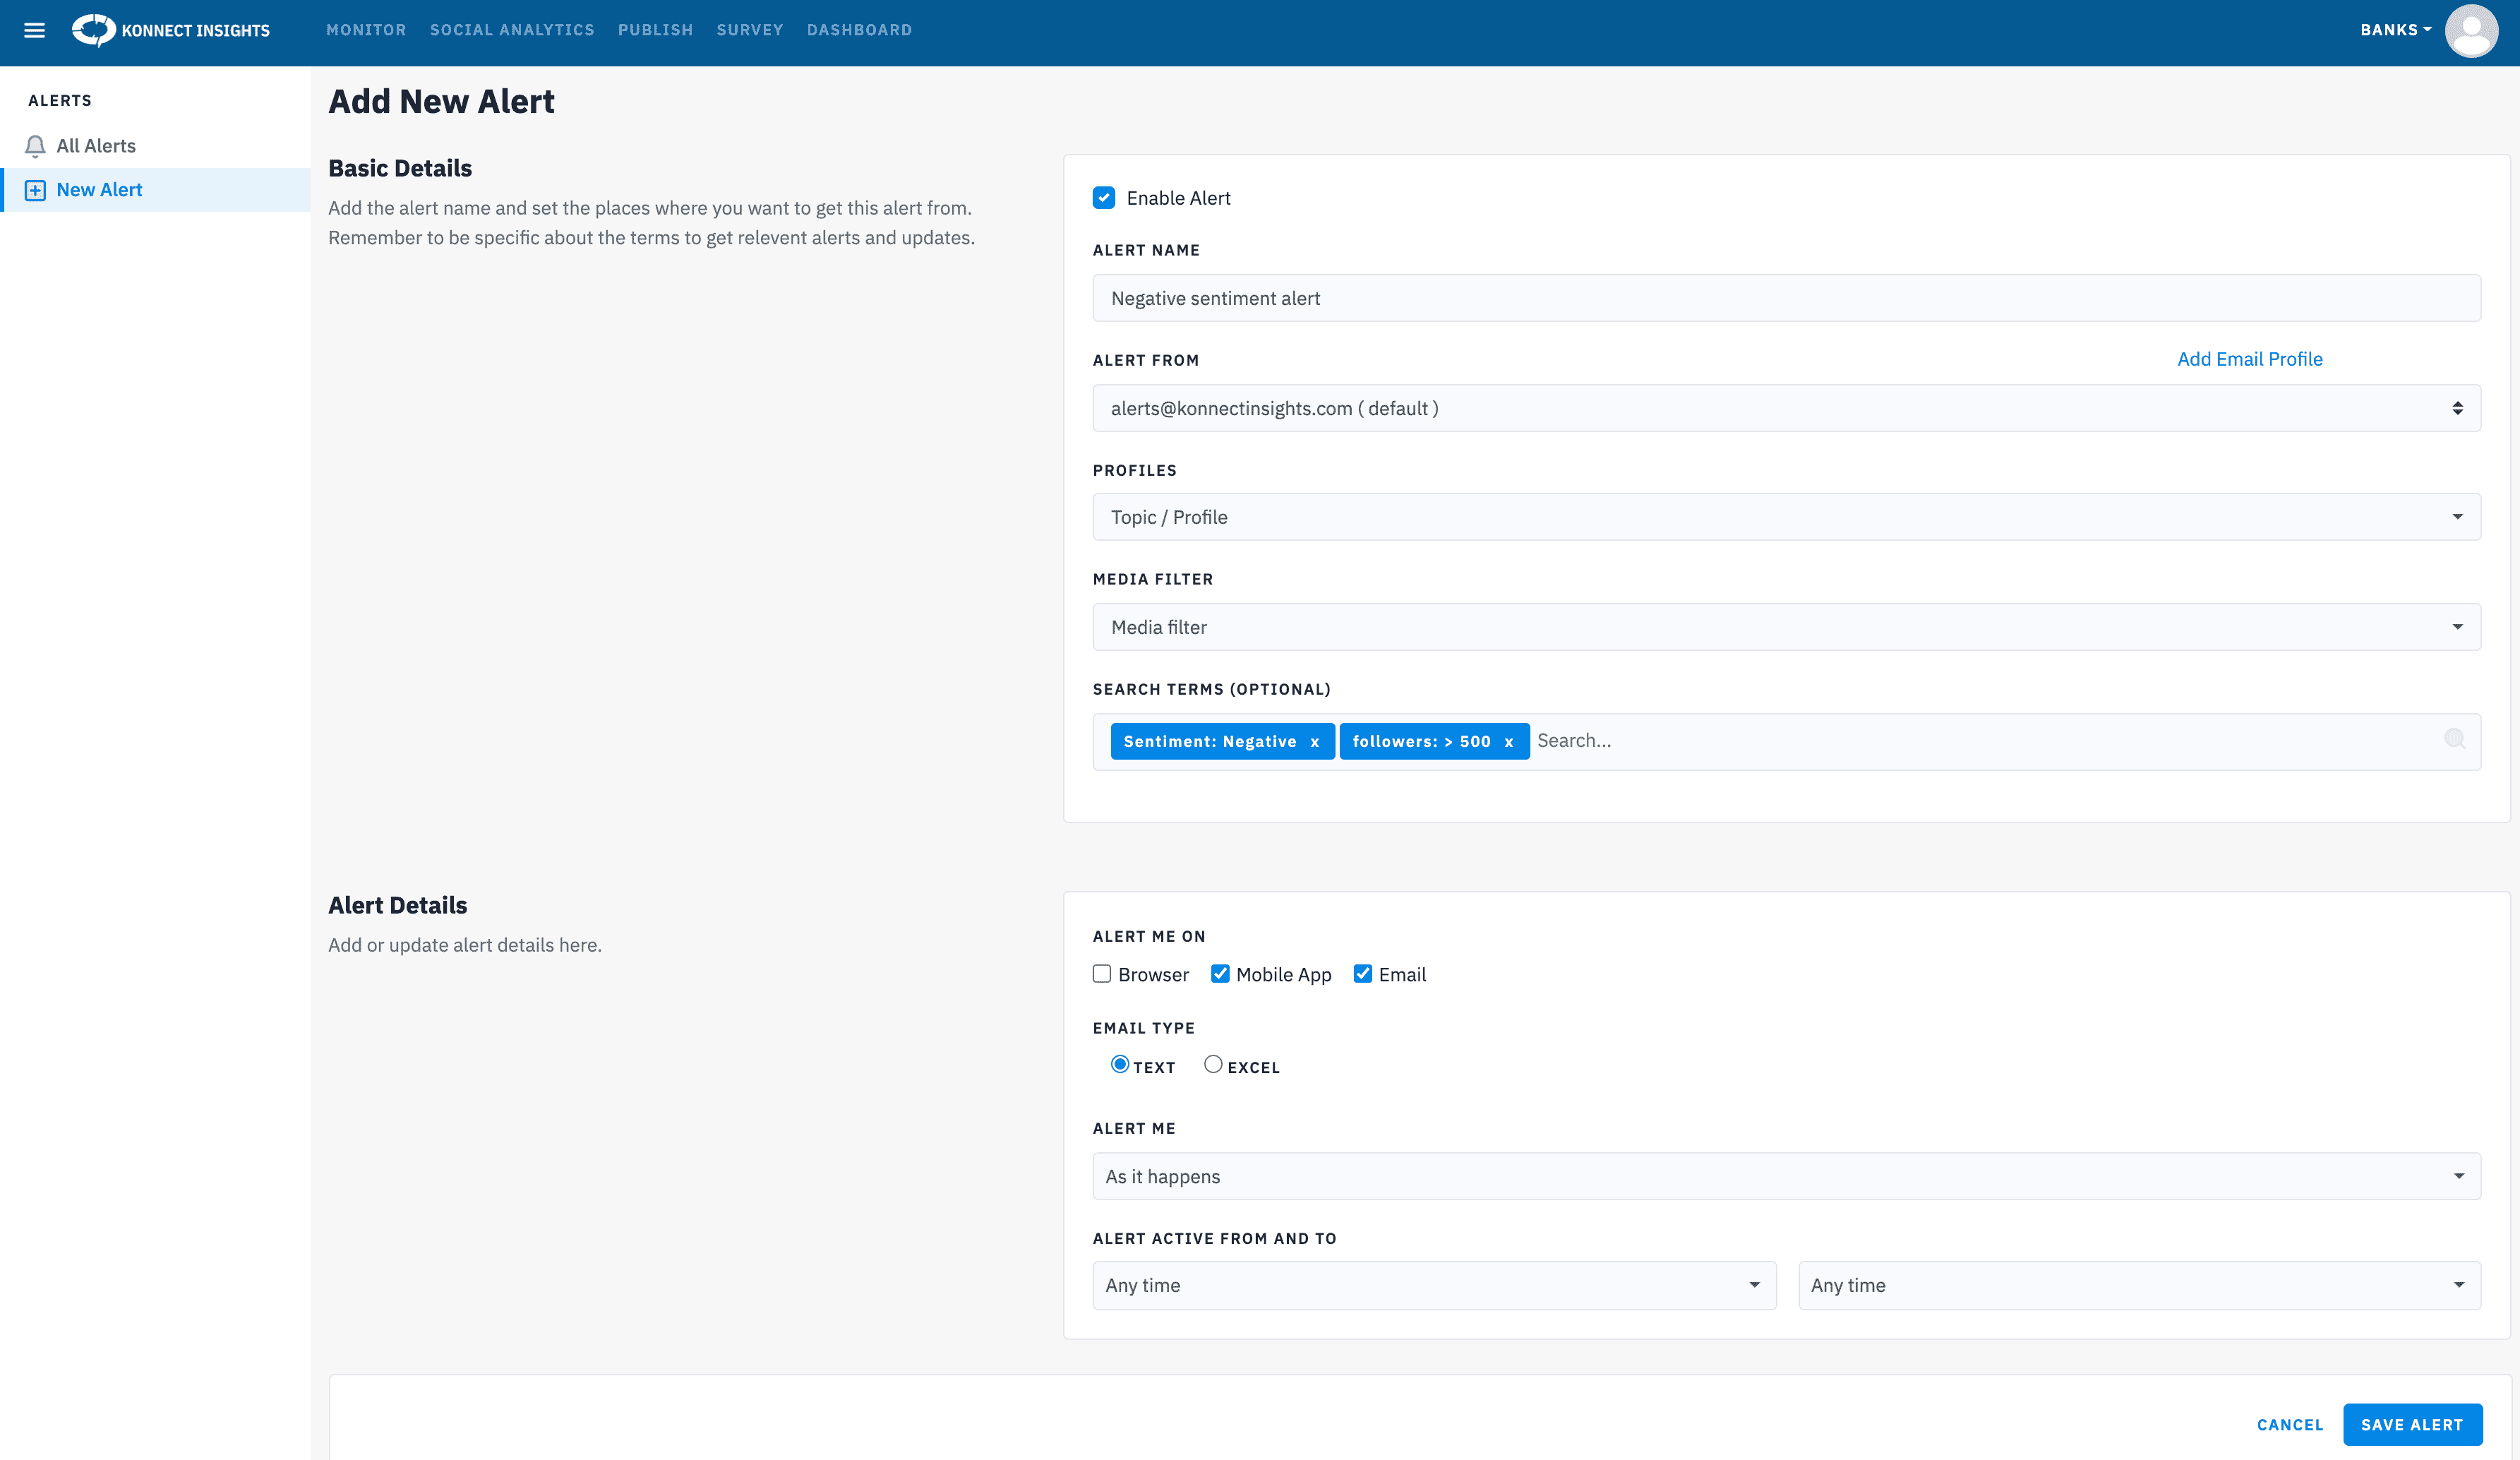2520x1460 pixels.
Task: Click inside the Alert Name field
Action: 1786,297
